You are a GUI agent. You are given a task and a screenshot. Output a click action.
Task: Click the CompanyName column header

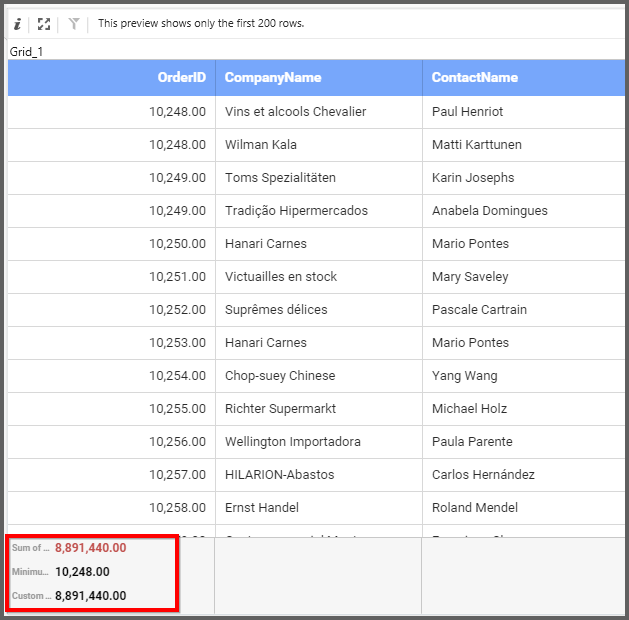click(272, 77)
